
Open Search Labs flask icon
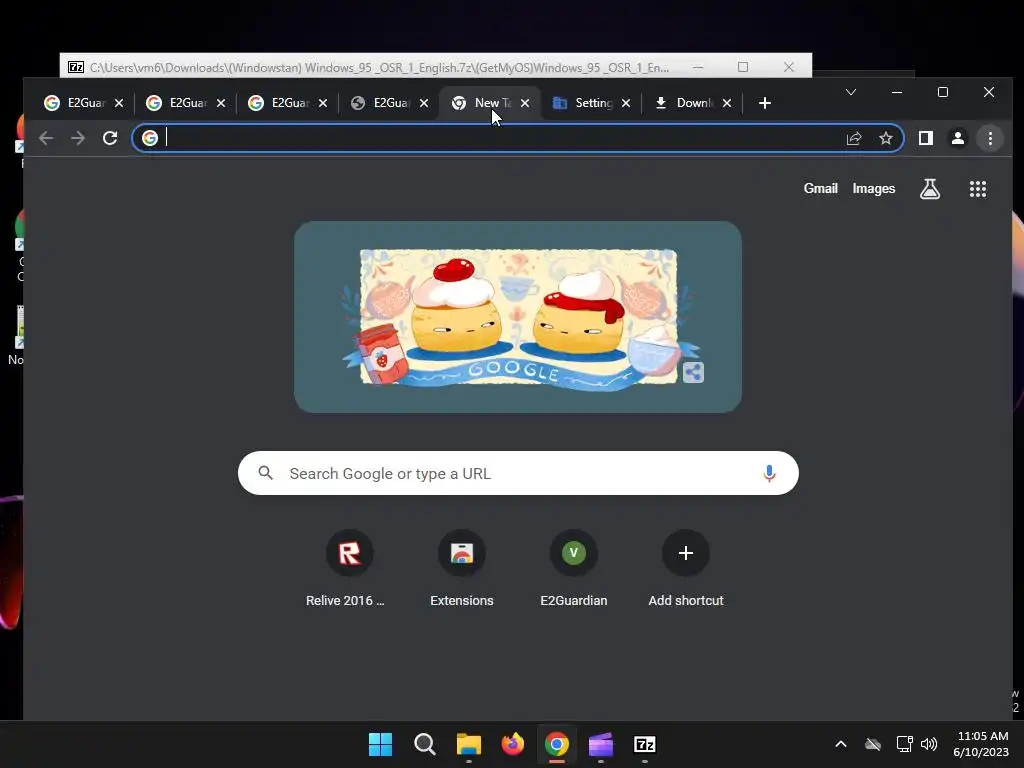929,189
